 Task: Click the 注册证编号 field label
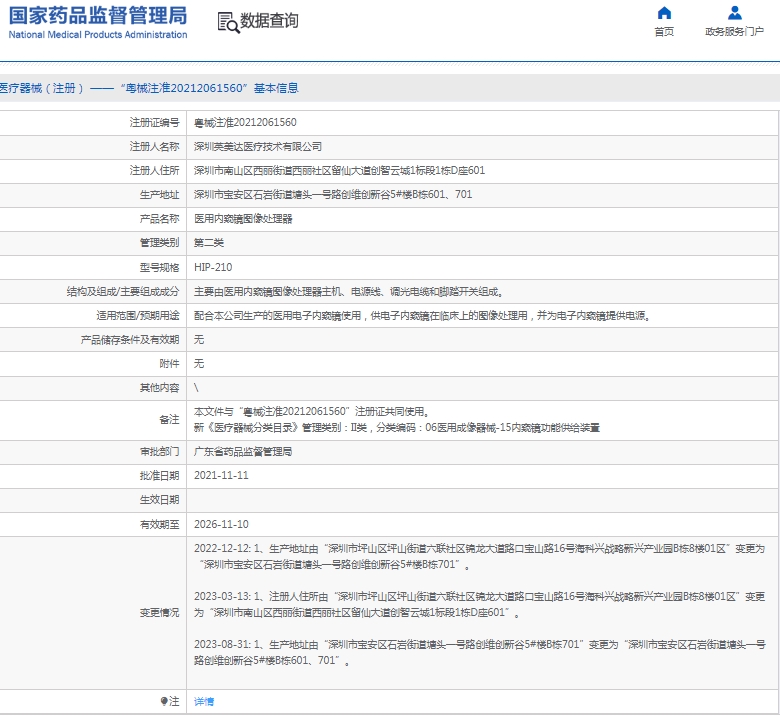tap(154, 122)
